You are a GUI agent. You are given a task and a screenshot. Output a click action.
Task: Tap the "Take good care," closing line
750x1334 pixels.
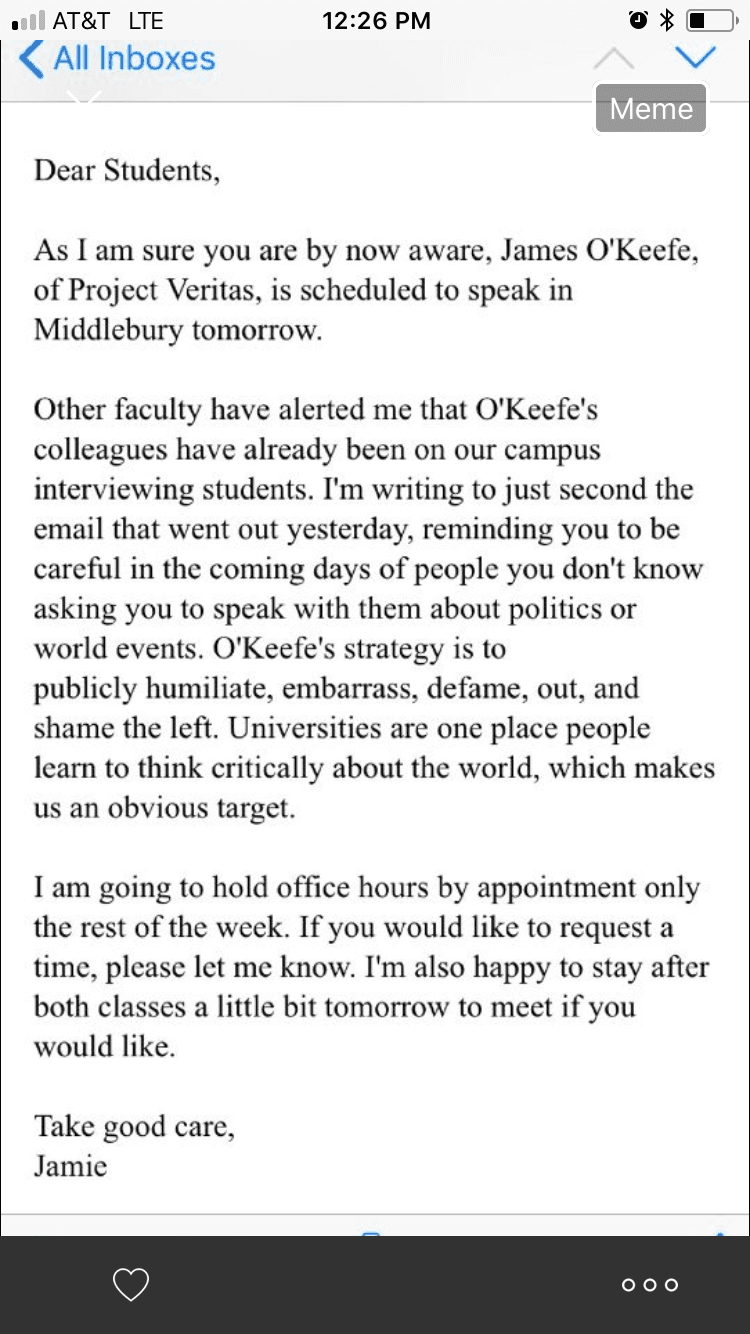tap(135, 1127)
